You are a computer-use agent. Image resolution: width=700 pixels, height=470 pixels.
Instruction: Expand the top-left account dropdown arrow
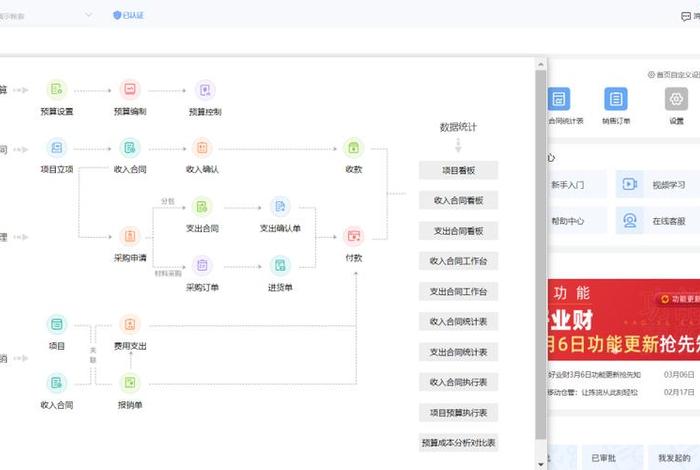(88, 15)
